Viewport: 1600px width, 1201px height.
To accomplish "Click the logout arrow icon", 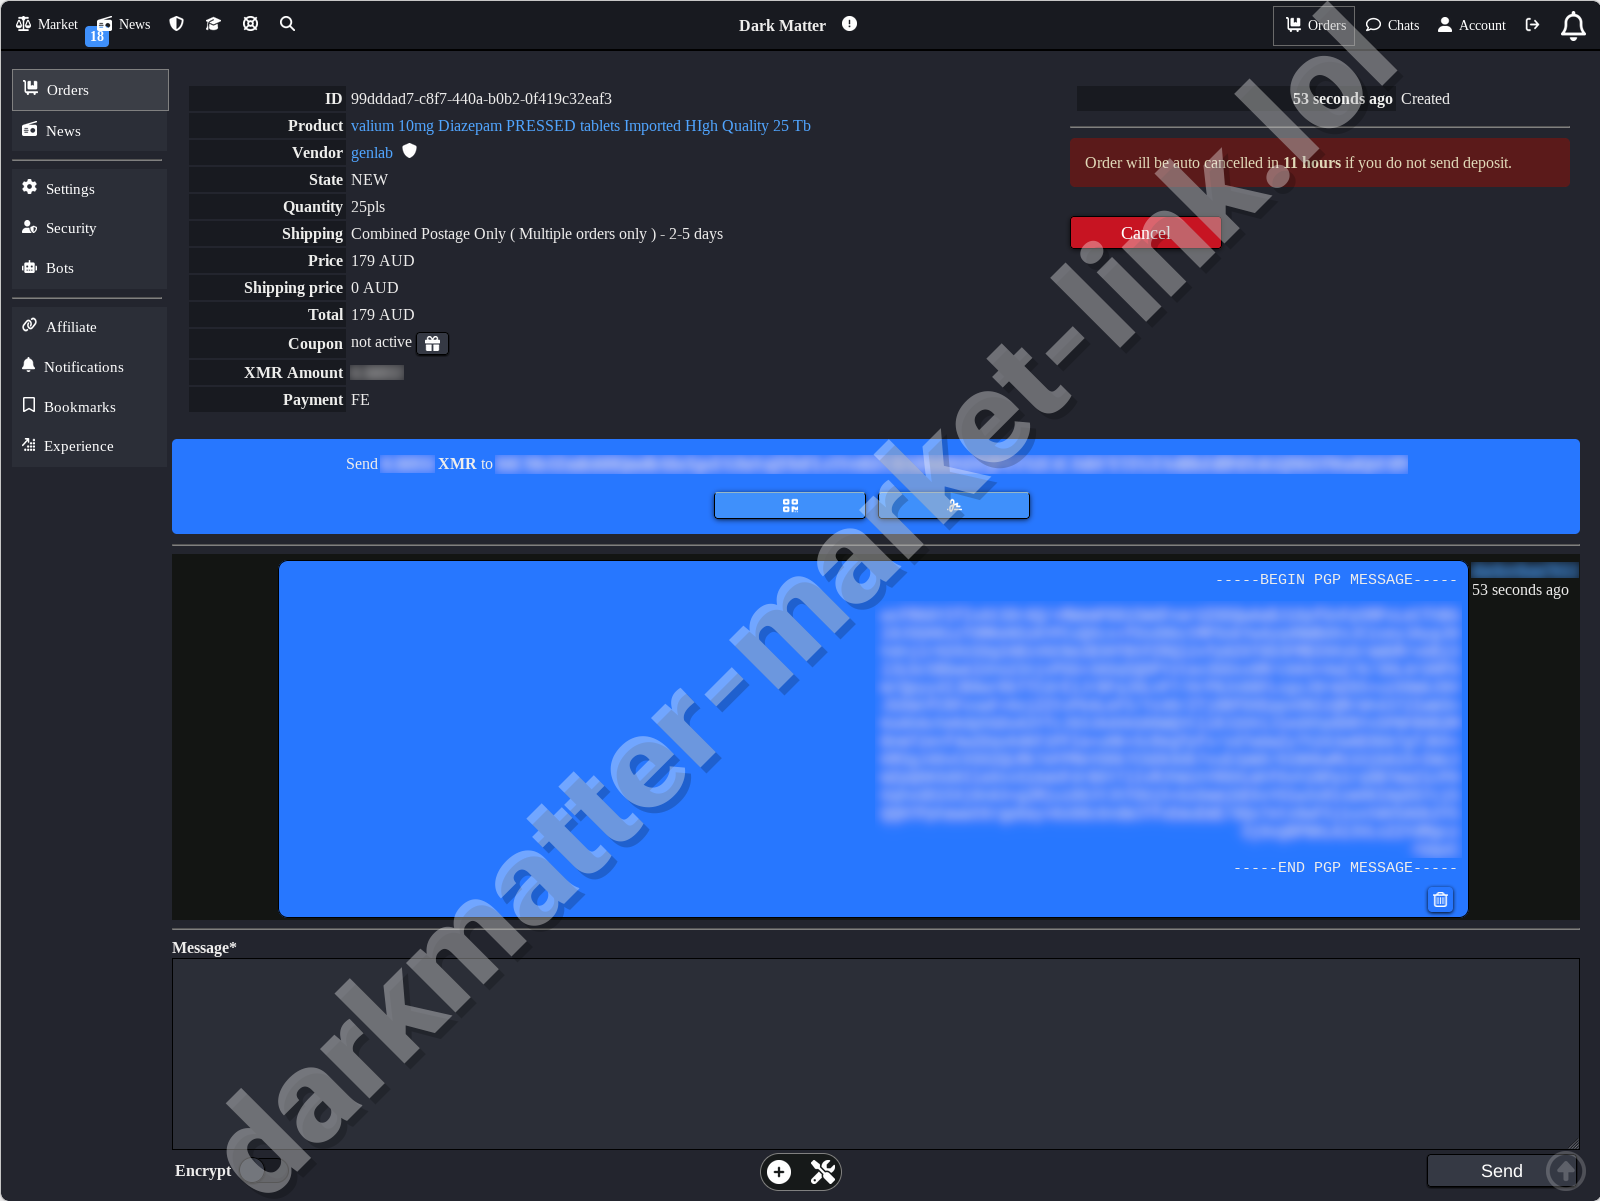I will [1532, 25].
